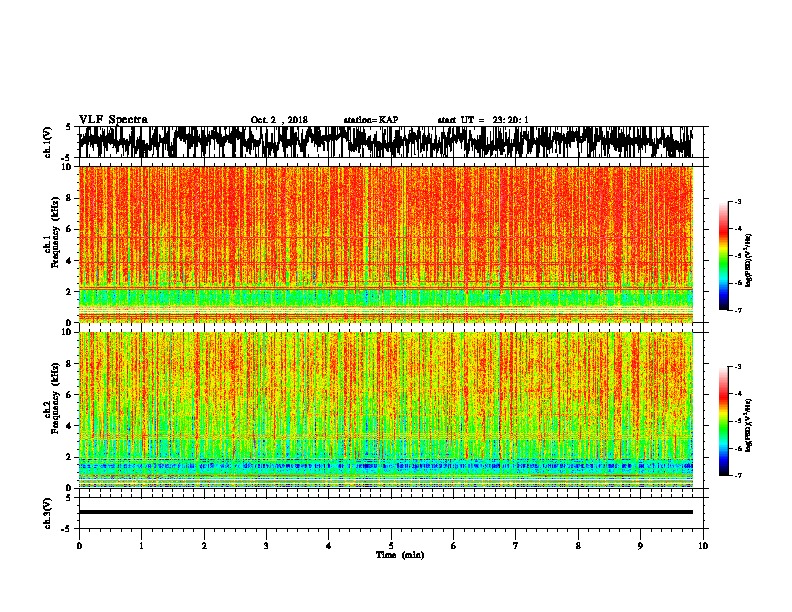Click time axis tick label "6"
This screenshot has width=792, height=612.
coord(454,546)
